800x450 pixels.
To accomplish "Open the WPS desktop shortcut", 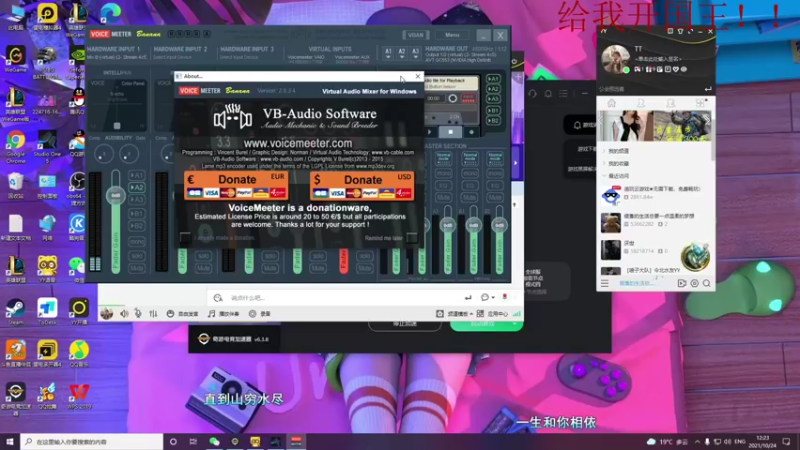I will click(x=79, y=396).
